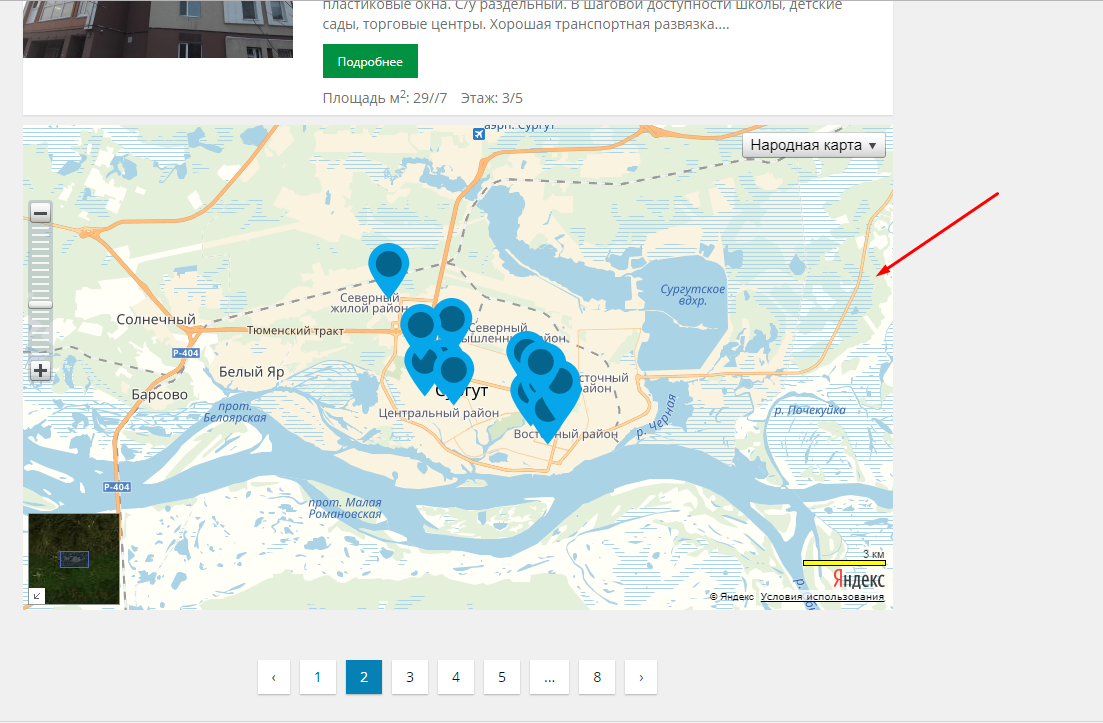Click the р. Почекуйка river label
Image resolution: width=1103 pixels, height=723 pixels.
(x=810, y=410)
